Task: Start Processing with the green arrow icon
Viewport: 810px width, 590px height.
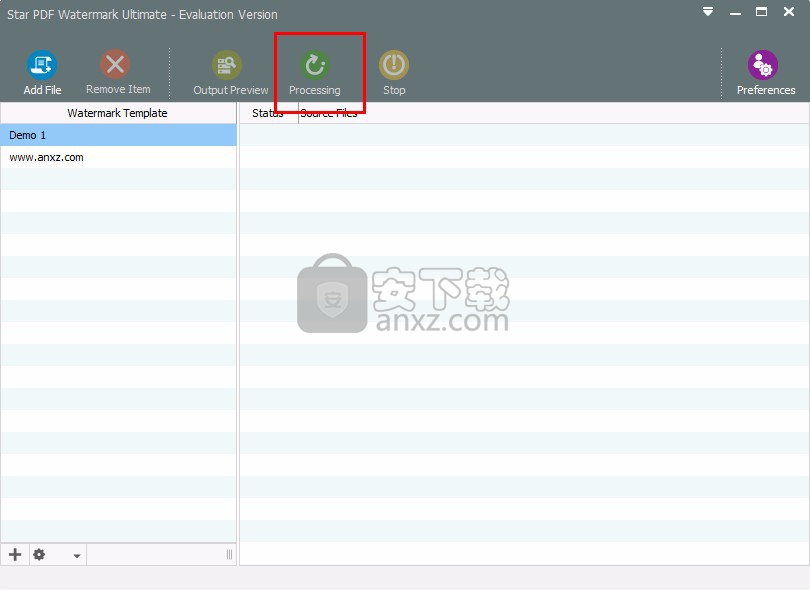Action: pos(315,65)
